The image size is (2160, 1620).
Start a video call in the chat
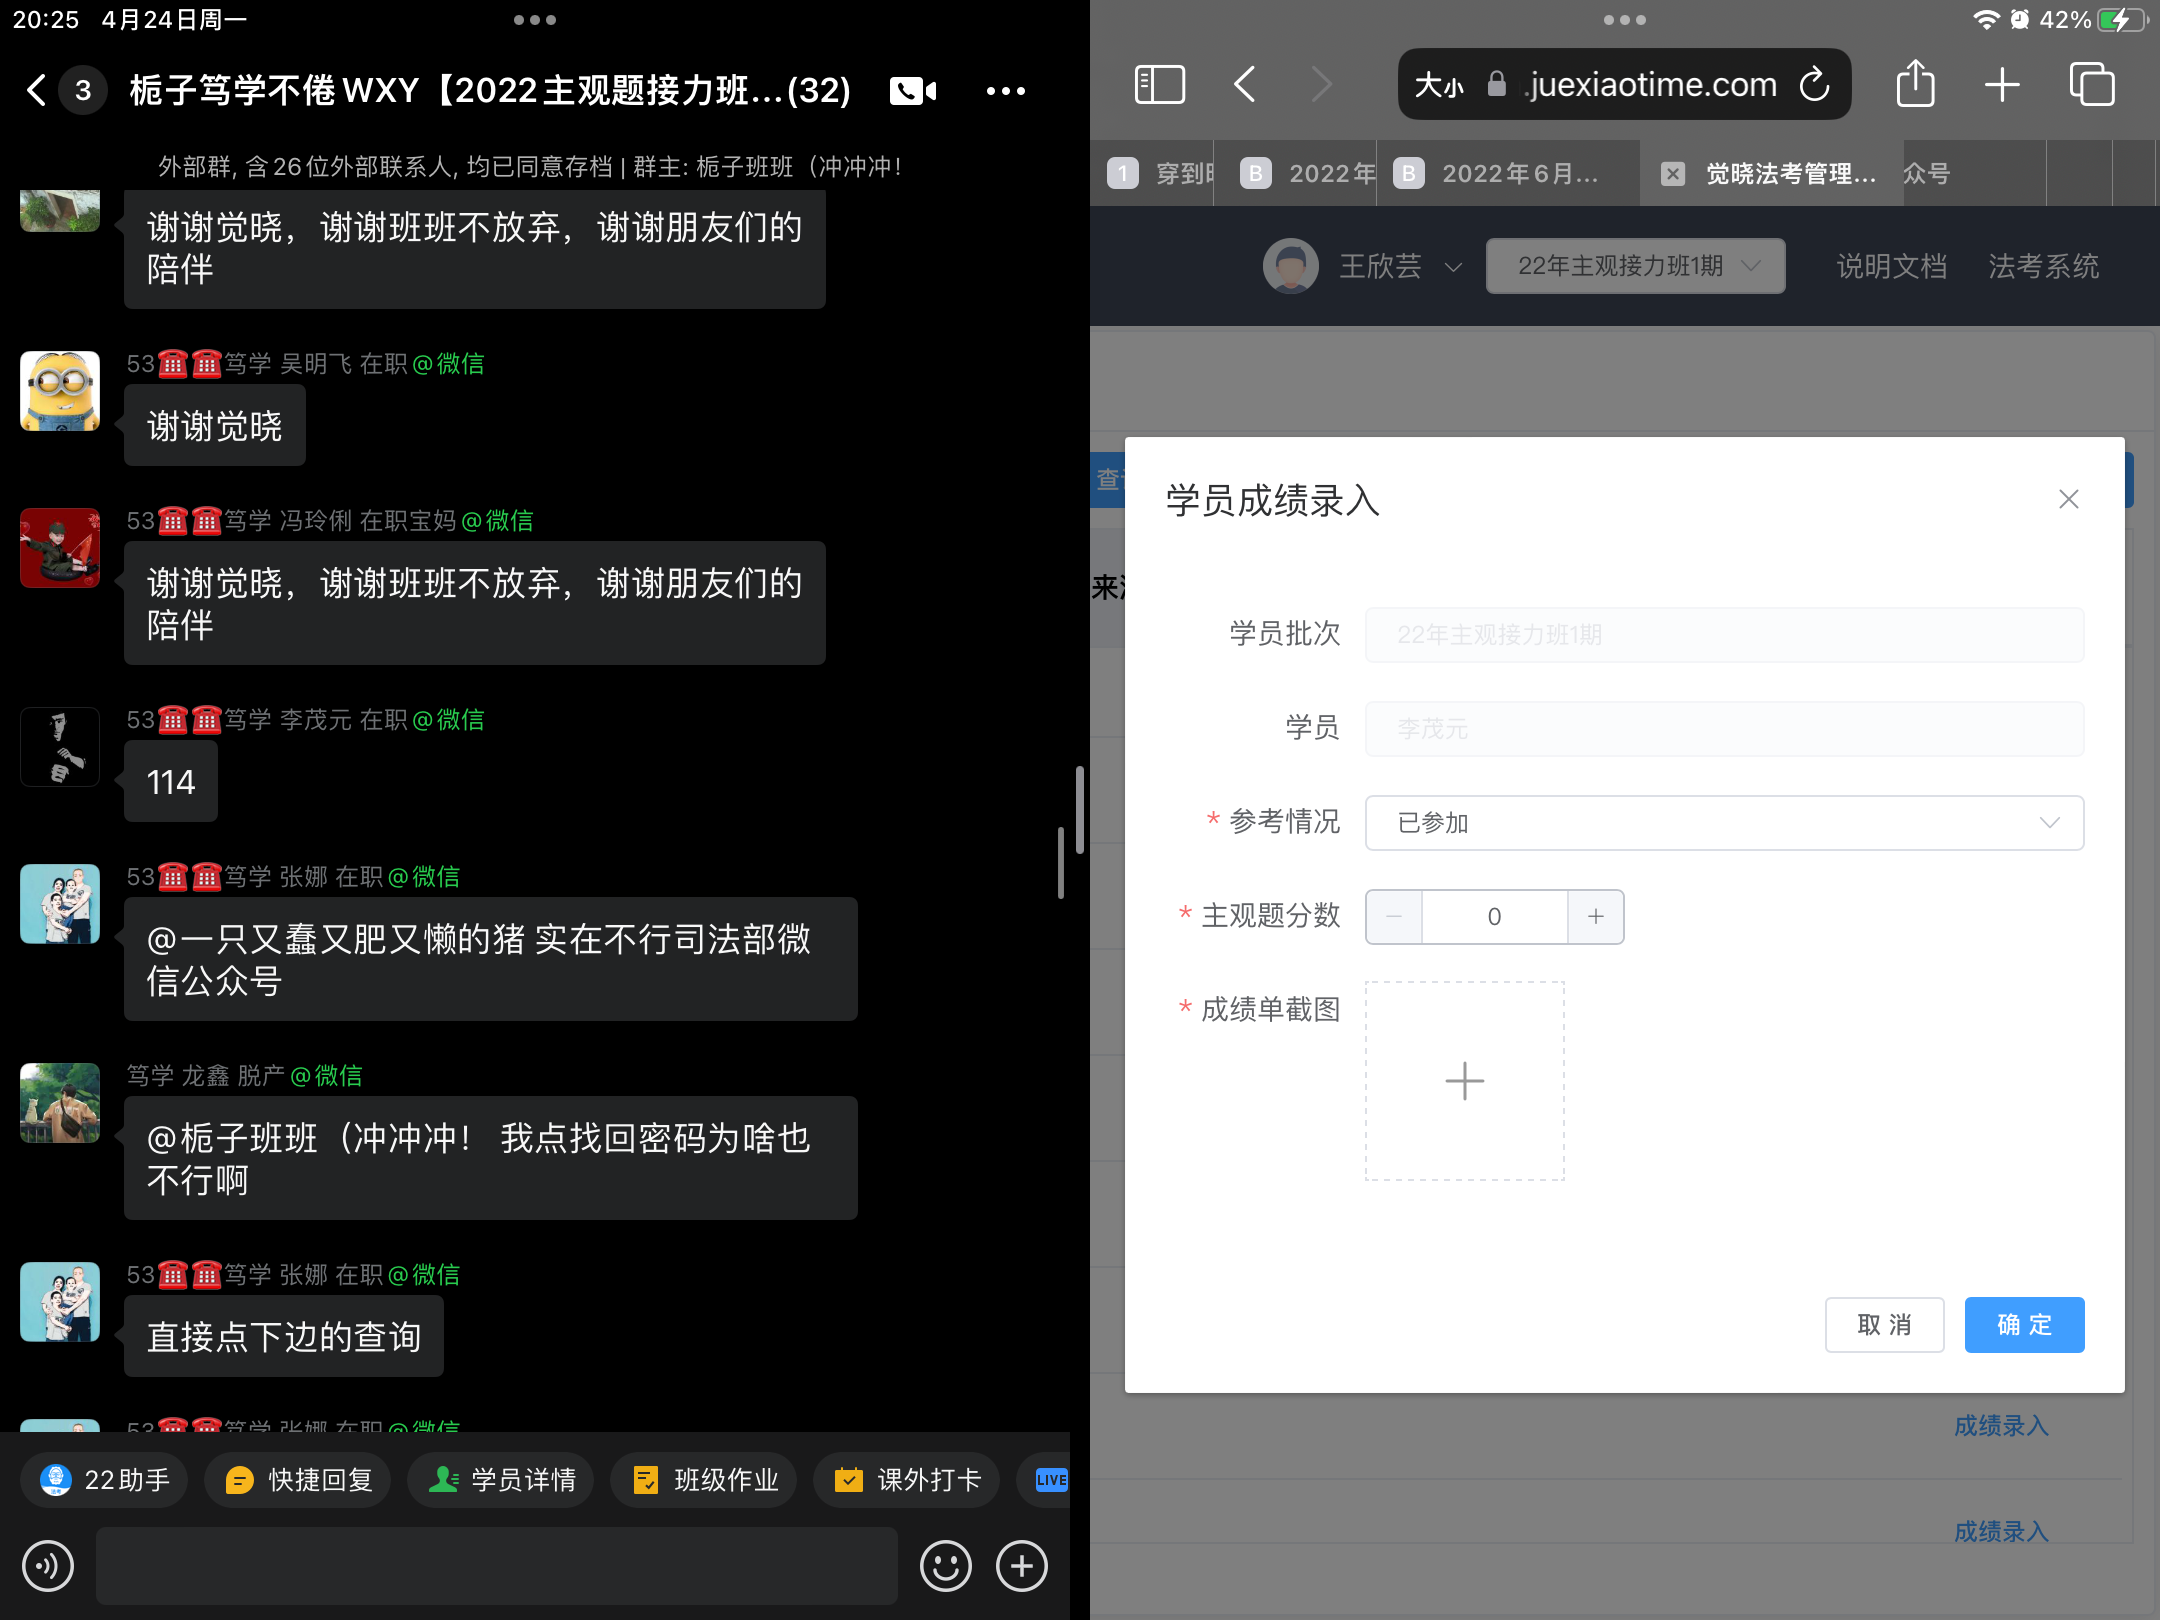coord(913,91)
